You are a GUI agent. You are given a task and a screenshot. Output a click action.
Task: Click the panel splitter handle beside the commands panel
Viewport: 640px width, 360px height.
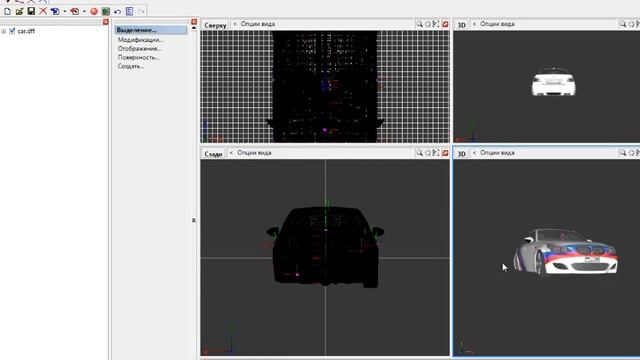point(194,220)
